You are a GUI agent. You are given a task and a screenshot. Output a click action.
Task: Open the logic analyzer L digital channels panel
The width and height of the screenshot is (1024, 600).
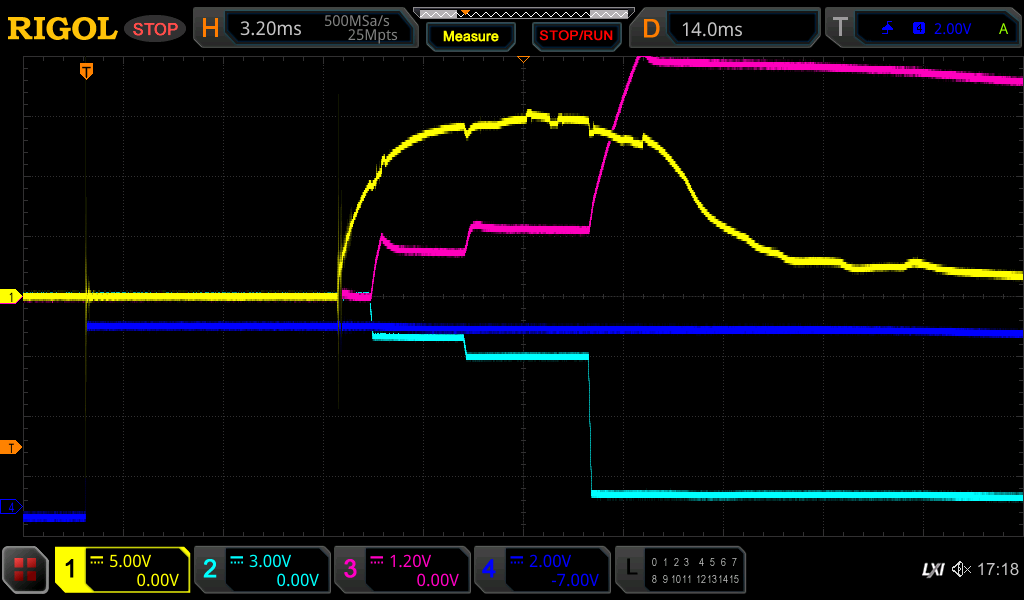[x=682, y=570]
